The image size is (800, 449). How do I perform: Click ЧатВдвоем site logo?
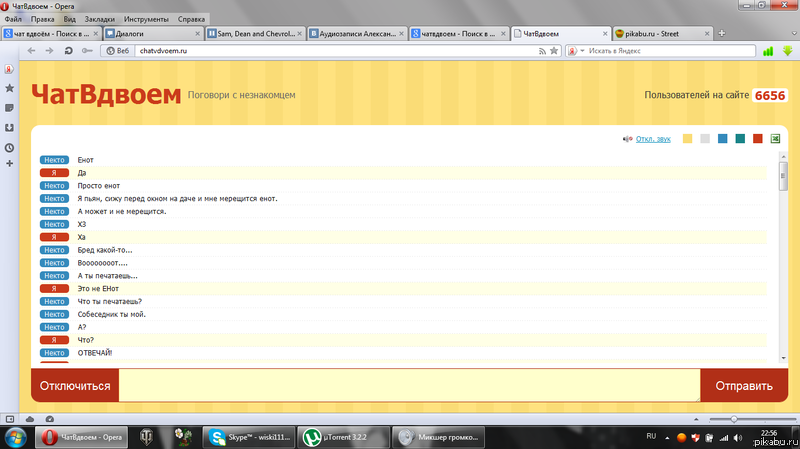pos(106,94)
